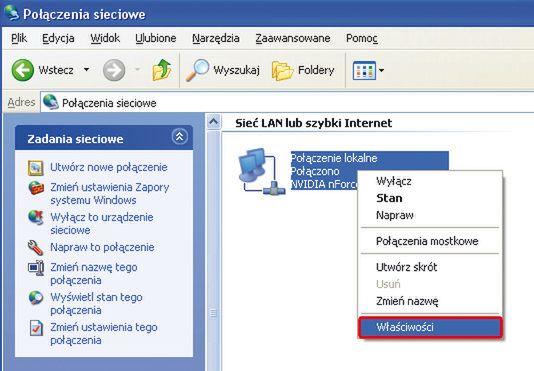Click the Wyszukaj toolbar label
Viewport: 534px width, 371px height.
coord(236,70)
